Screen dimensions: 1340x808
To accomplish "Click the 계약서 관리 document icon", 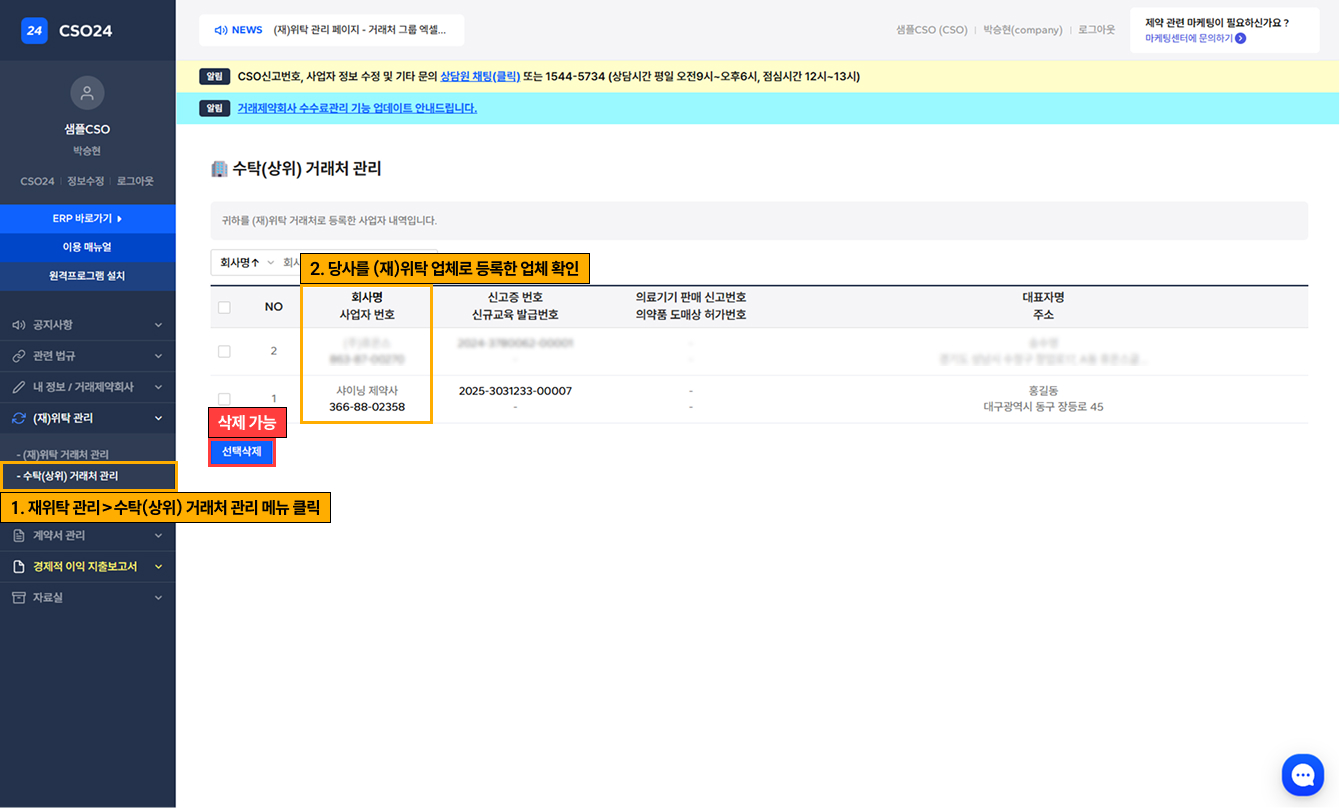I will pos(18,536).
